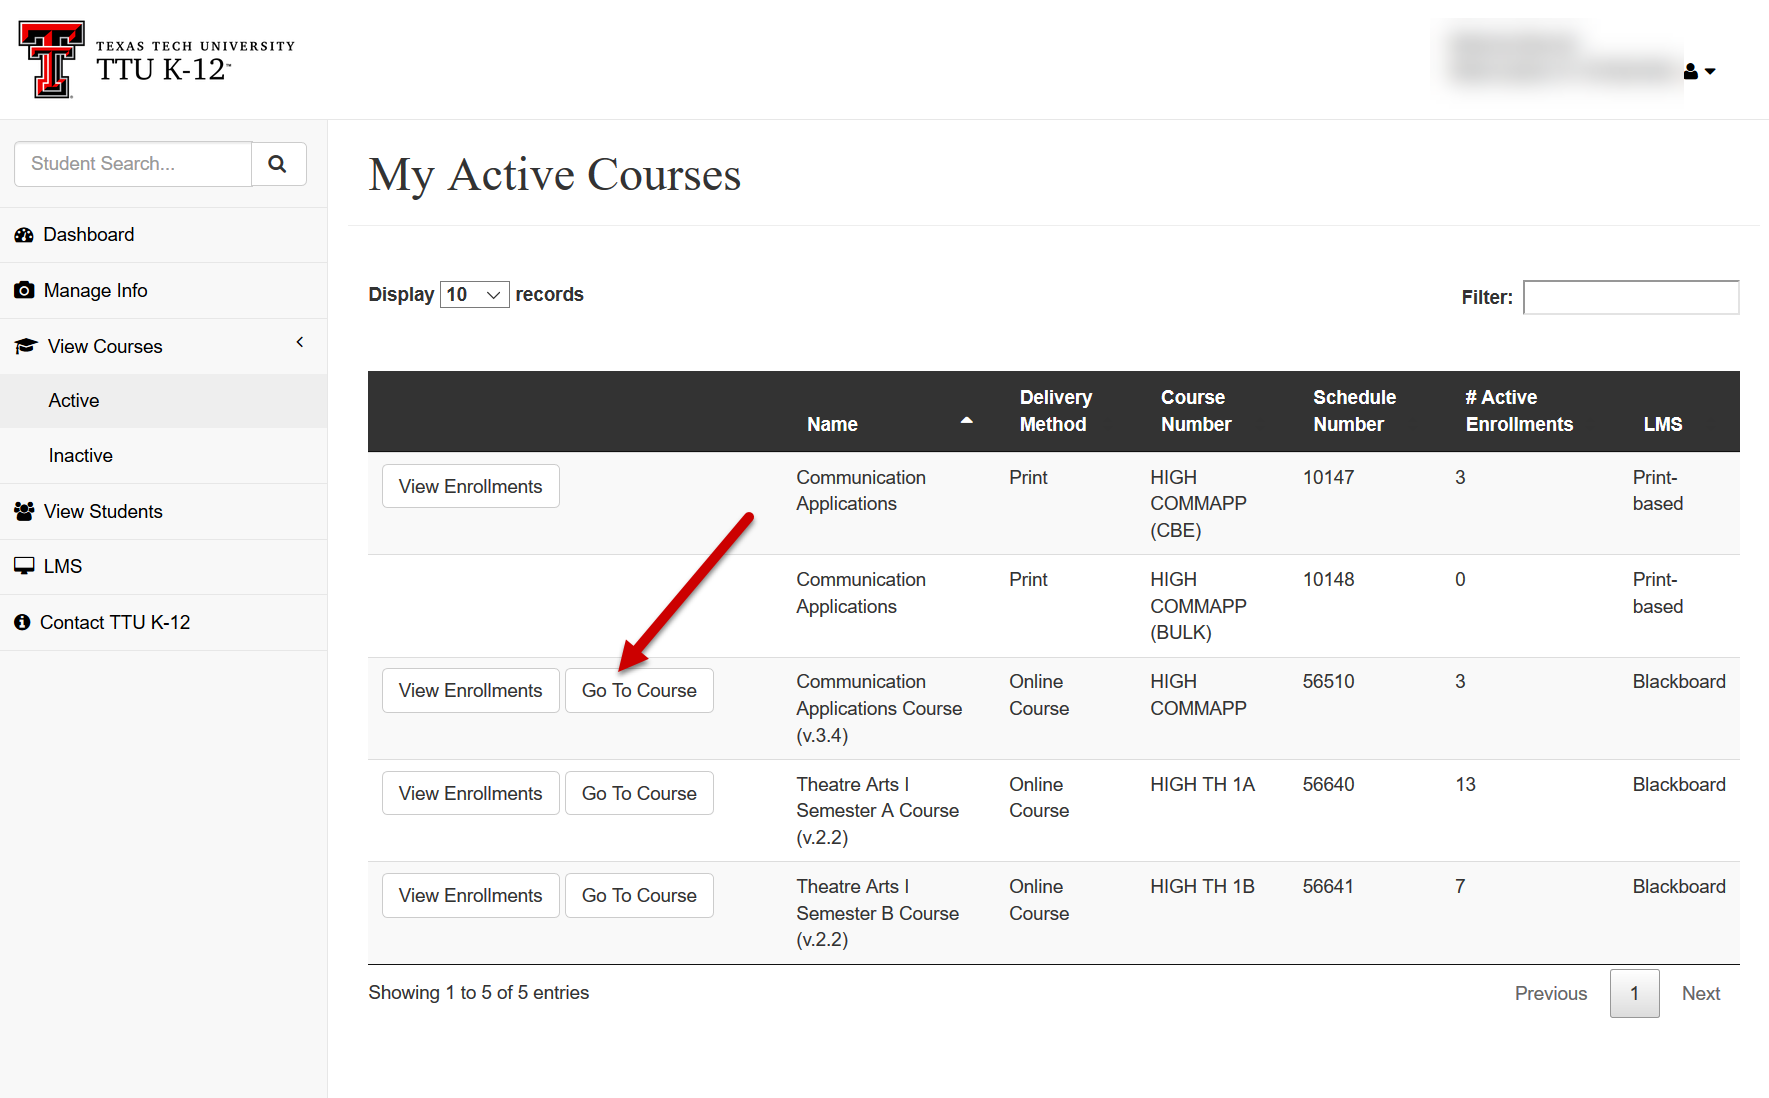View Enrollments for Theatre Arts I Semester B
The height and width of the screenshot is (1098, 1769).
pyautogui.click(x=470, y=895)
